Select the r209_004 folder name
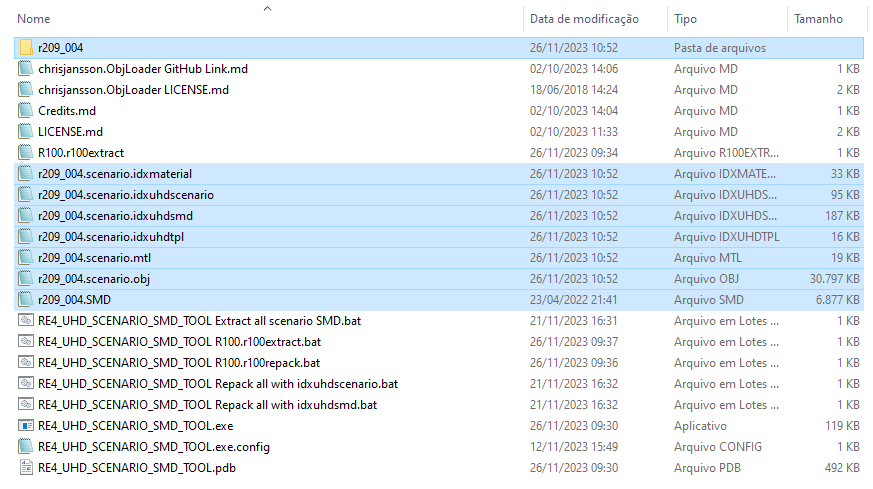The image size is (873, 489). 61,48
